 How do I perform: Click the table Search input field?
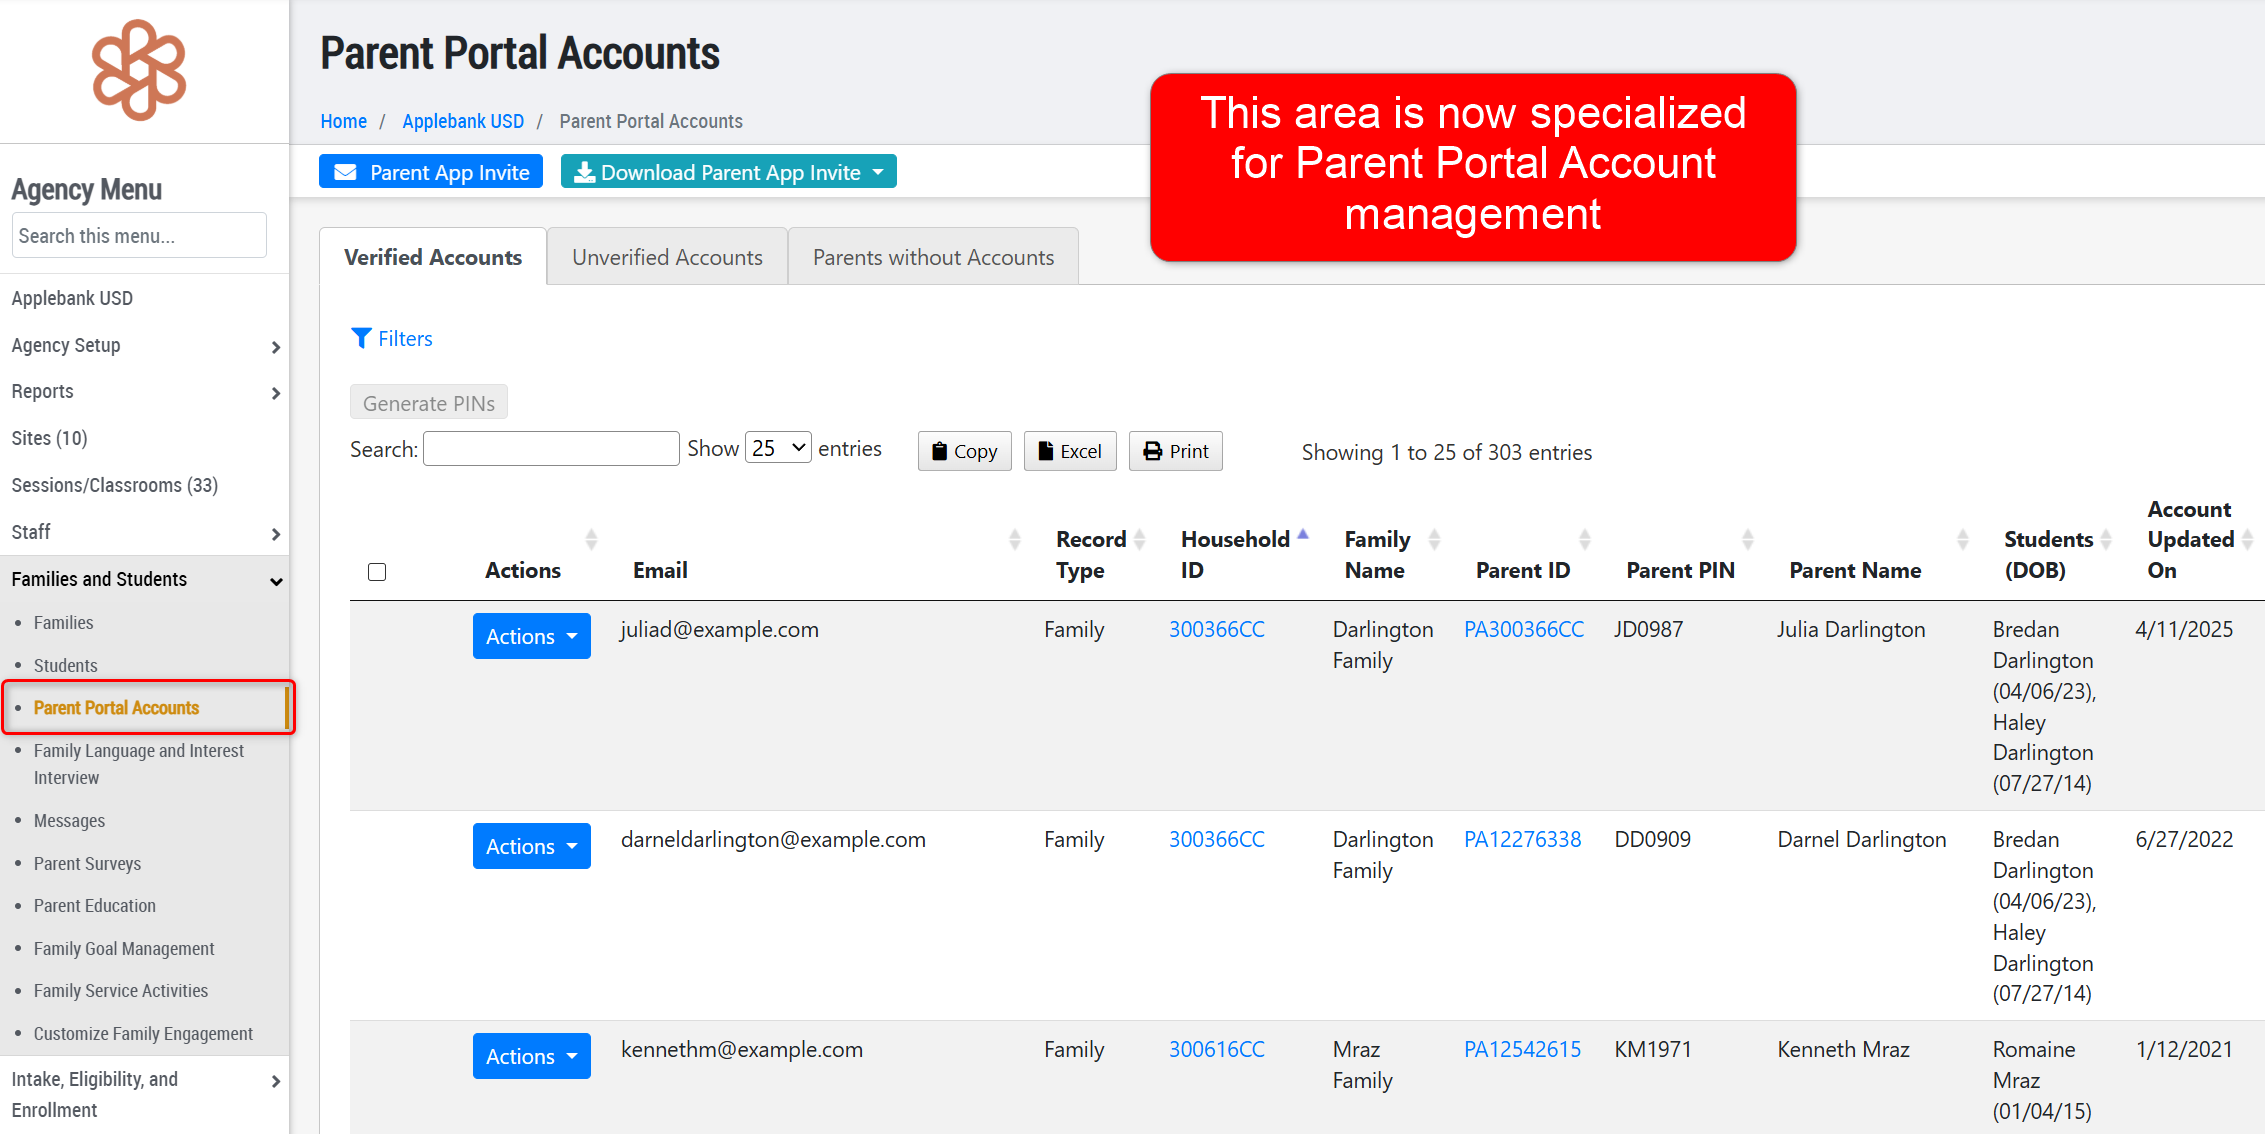coord(551,449)
